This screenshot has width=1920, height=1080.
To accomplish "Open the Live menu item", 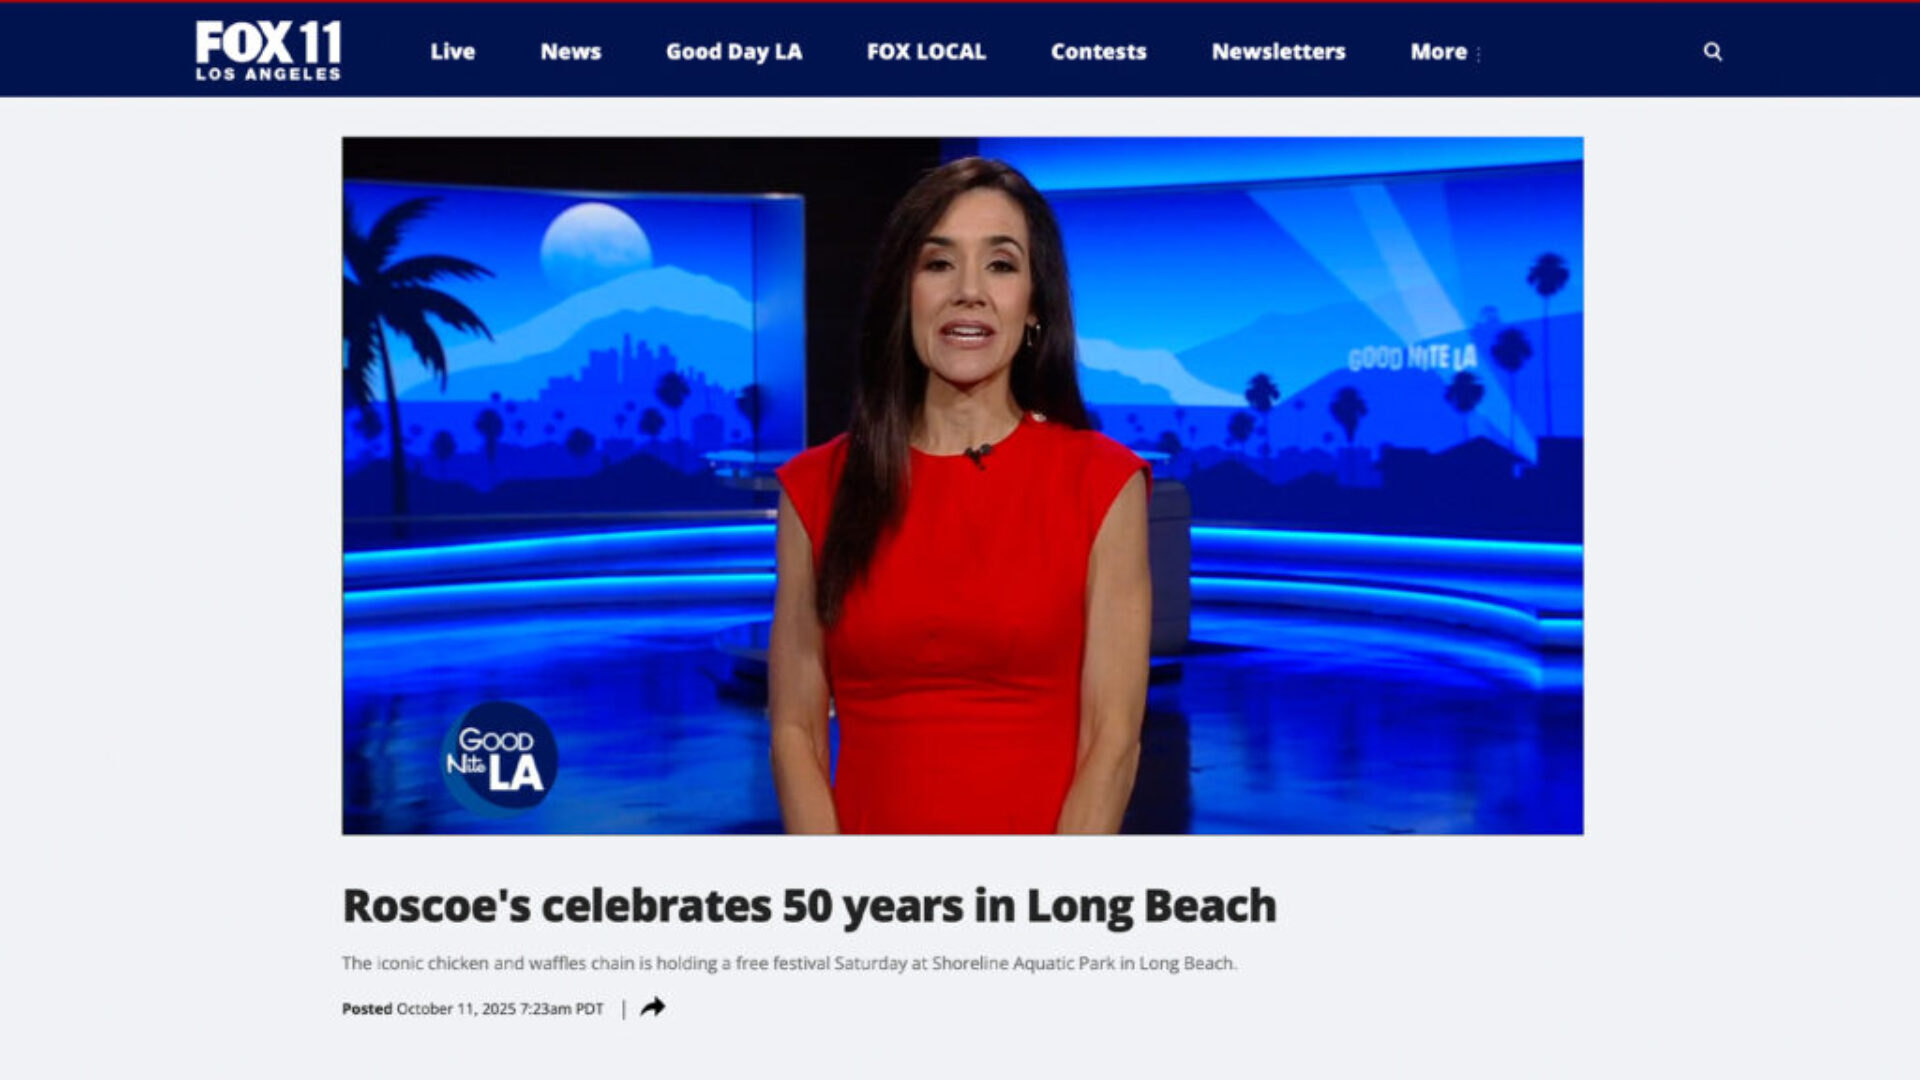I will [x=452, y=52].
